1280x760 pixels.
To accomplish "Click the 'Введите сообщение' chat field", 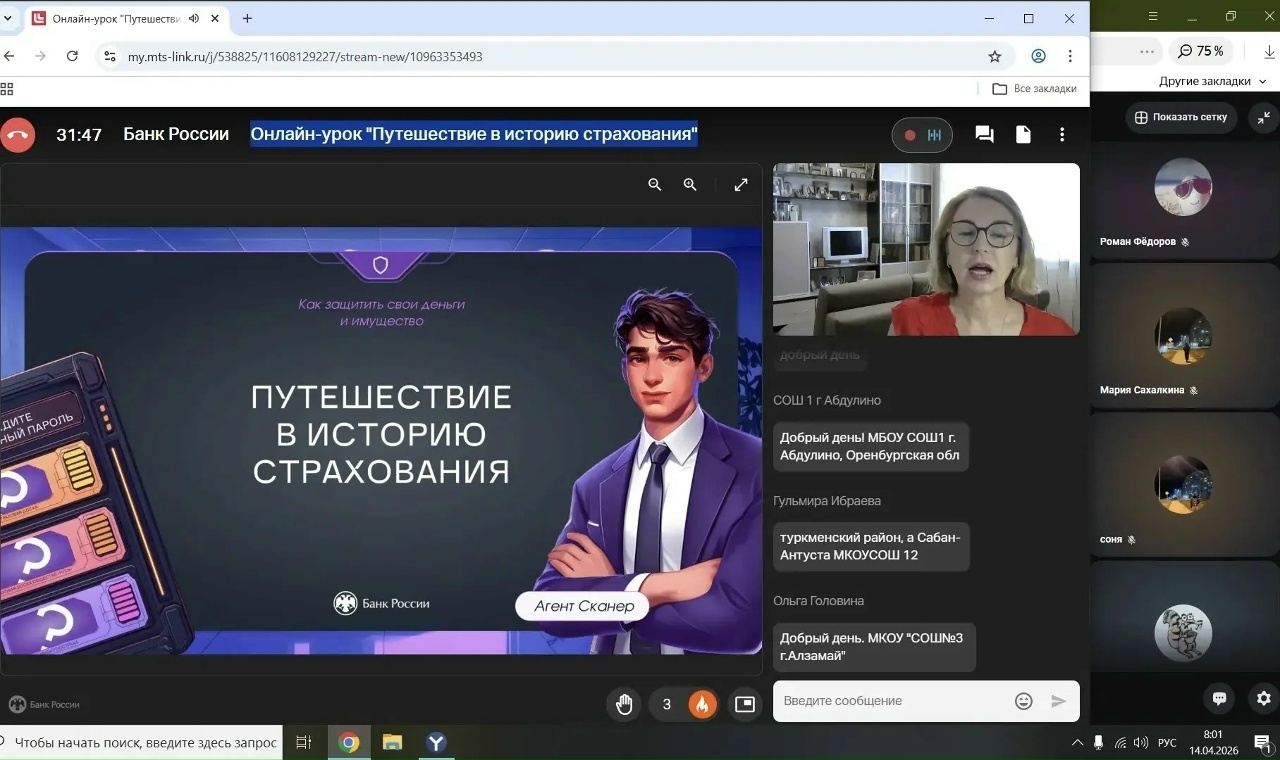I will [x=890, y=701].
